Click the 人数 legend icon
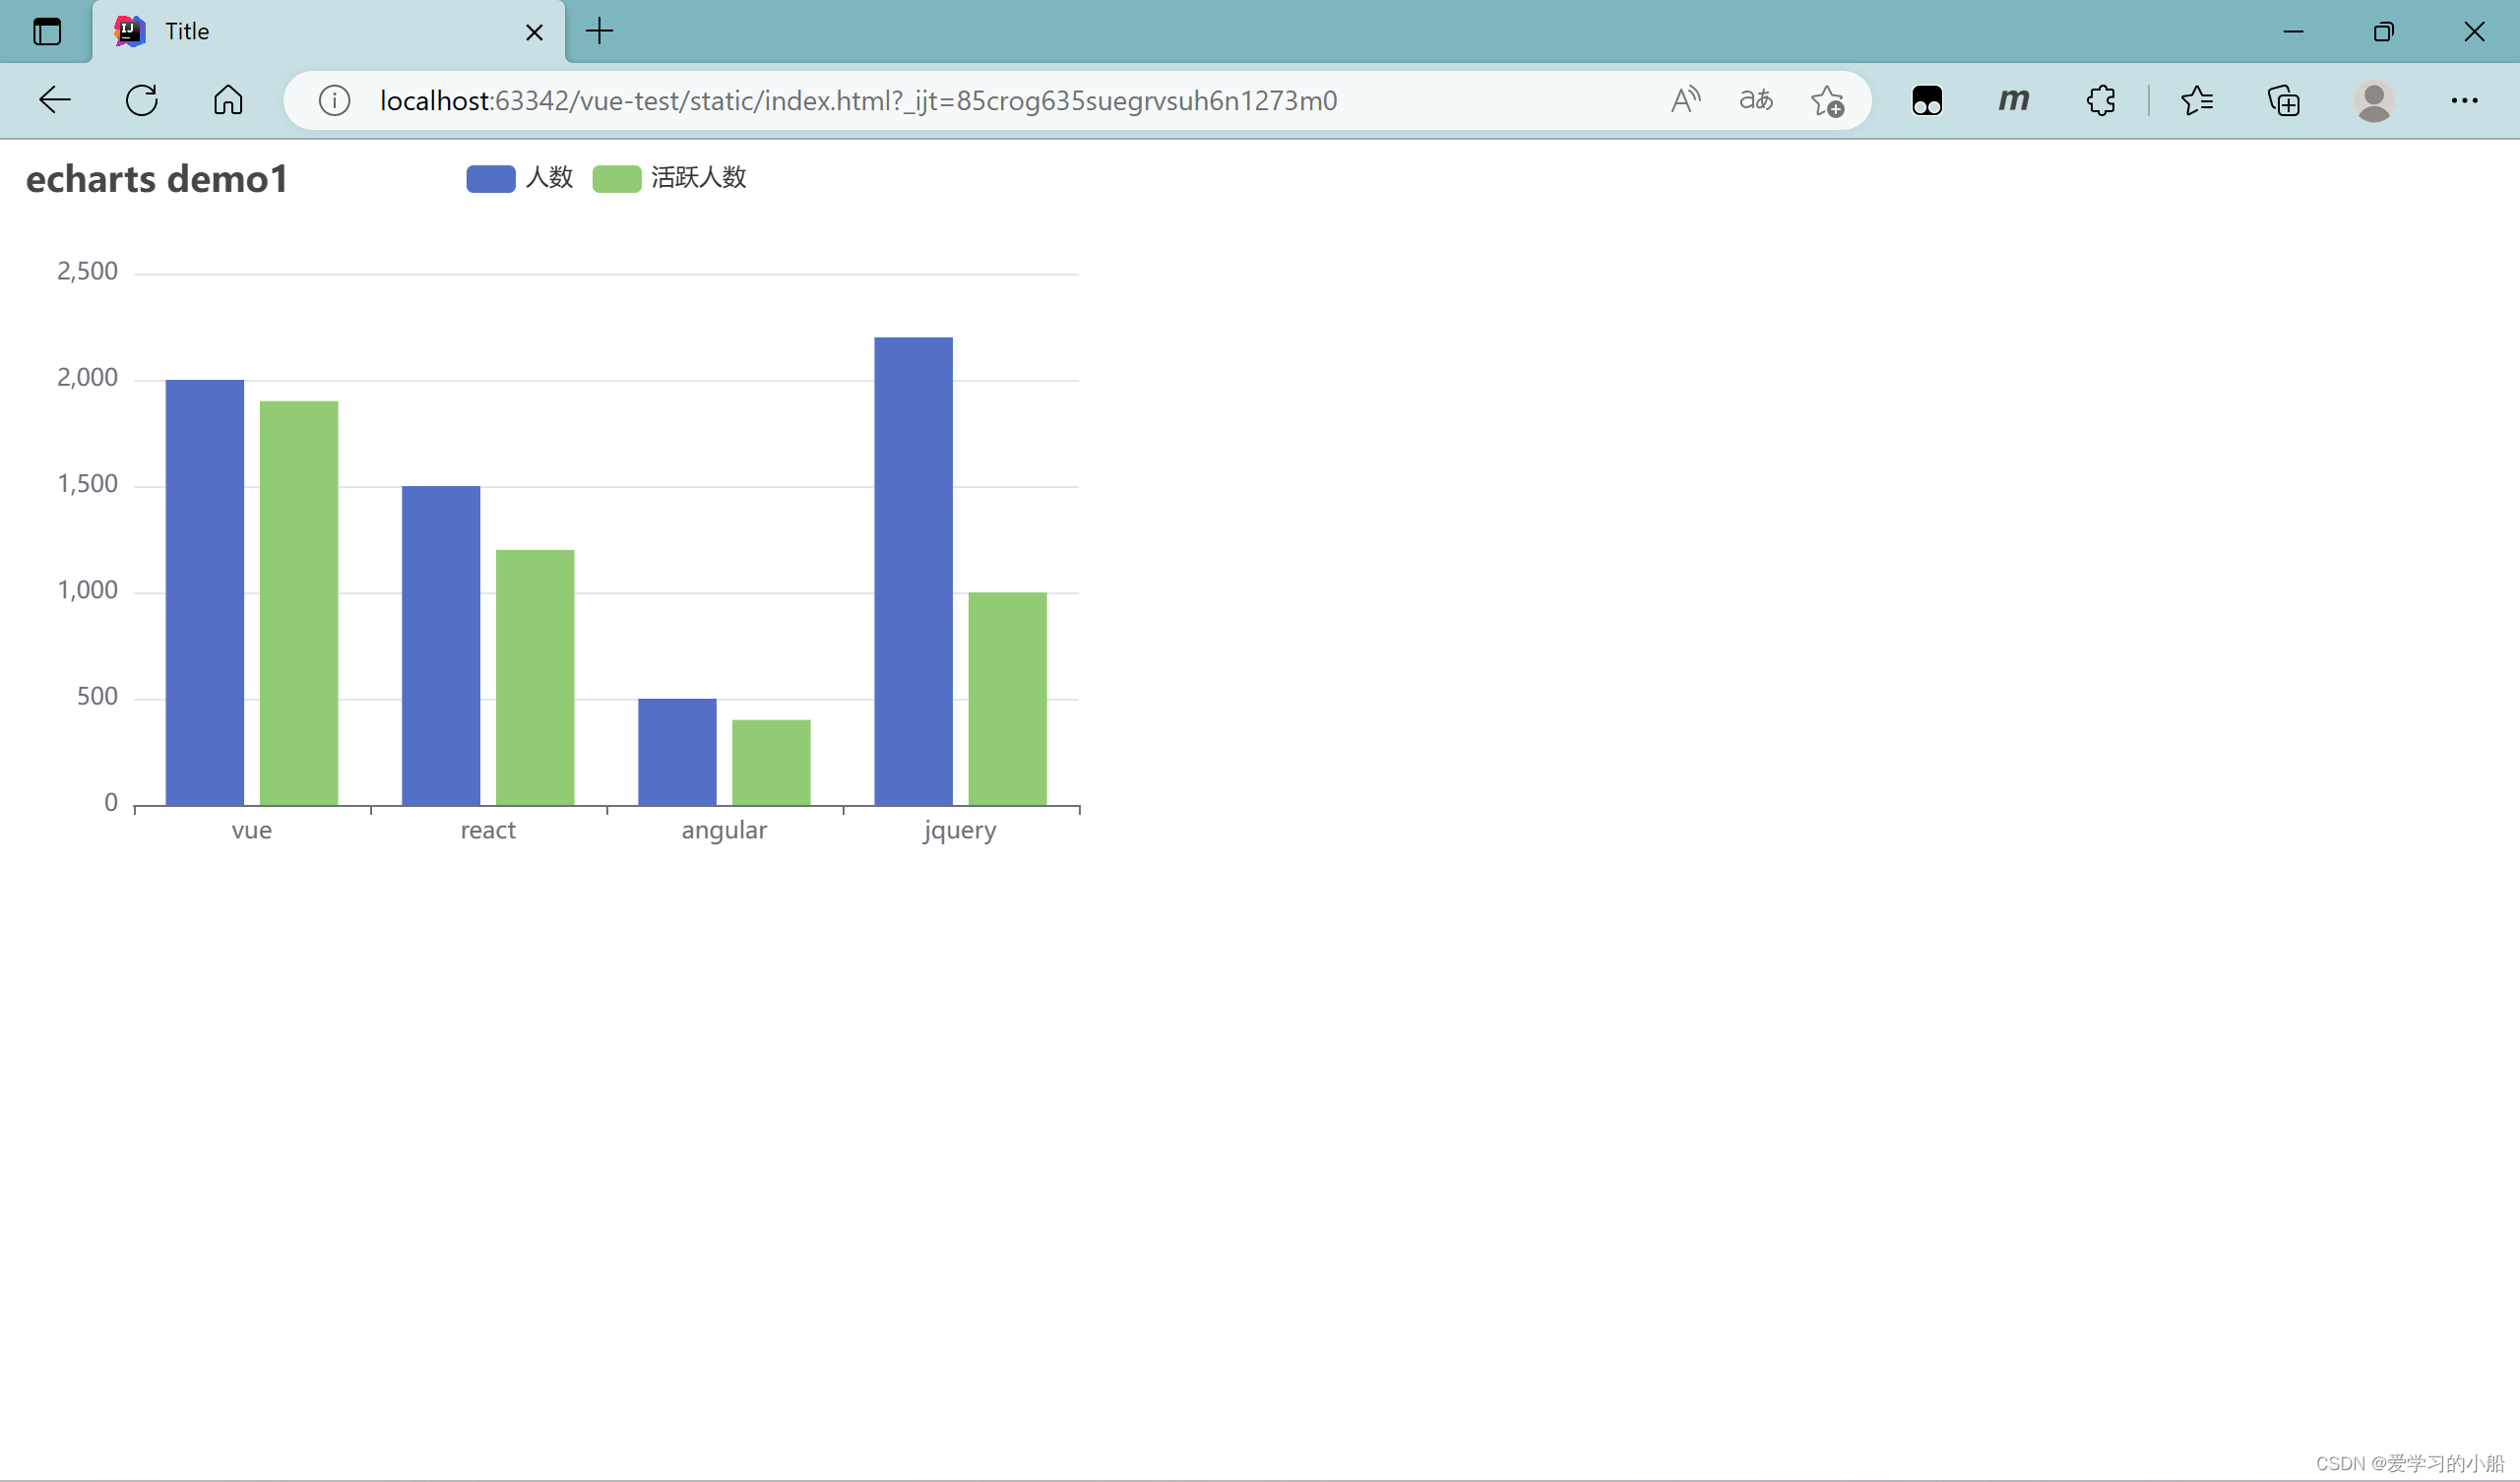This screenshot has height=1482, width=2520. (x=487, y=176)
